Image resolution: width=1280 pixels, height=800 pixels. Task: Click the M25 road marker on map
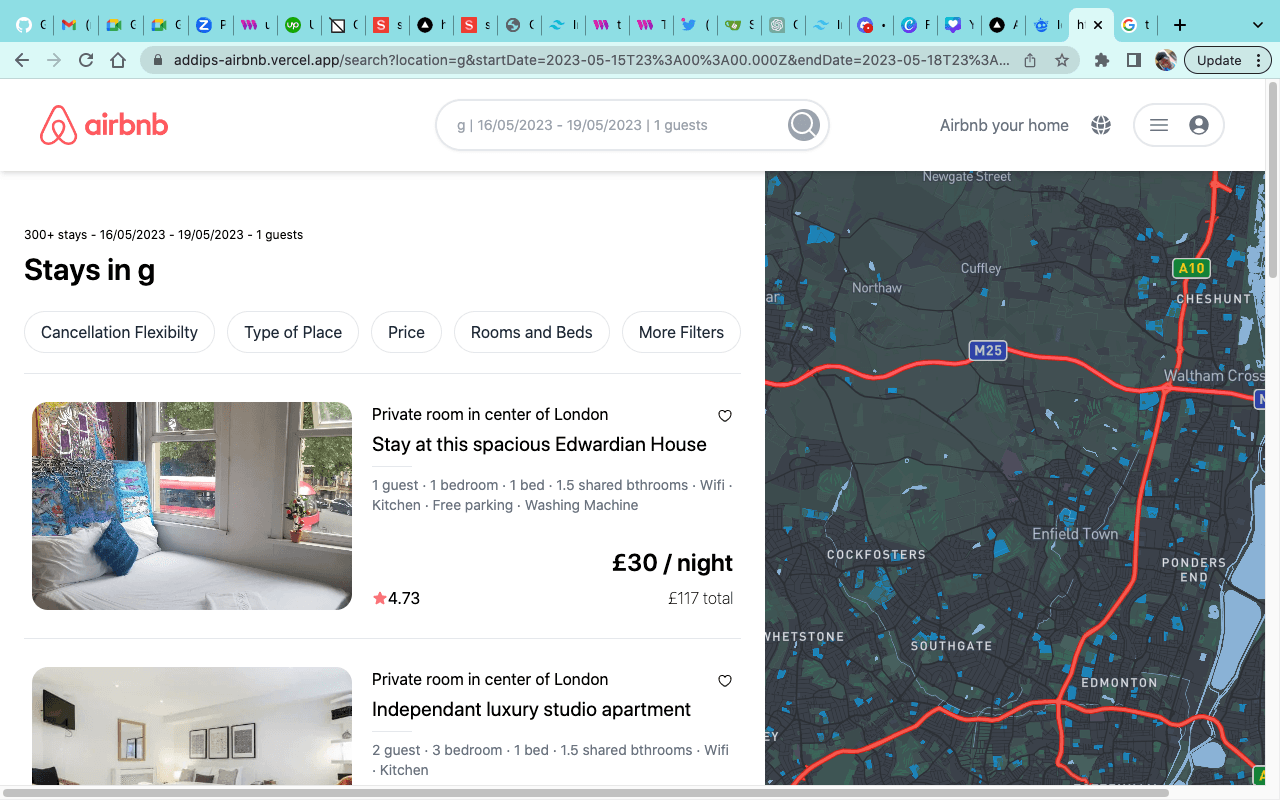tap(987, 350)
